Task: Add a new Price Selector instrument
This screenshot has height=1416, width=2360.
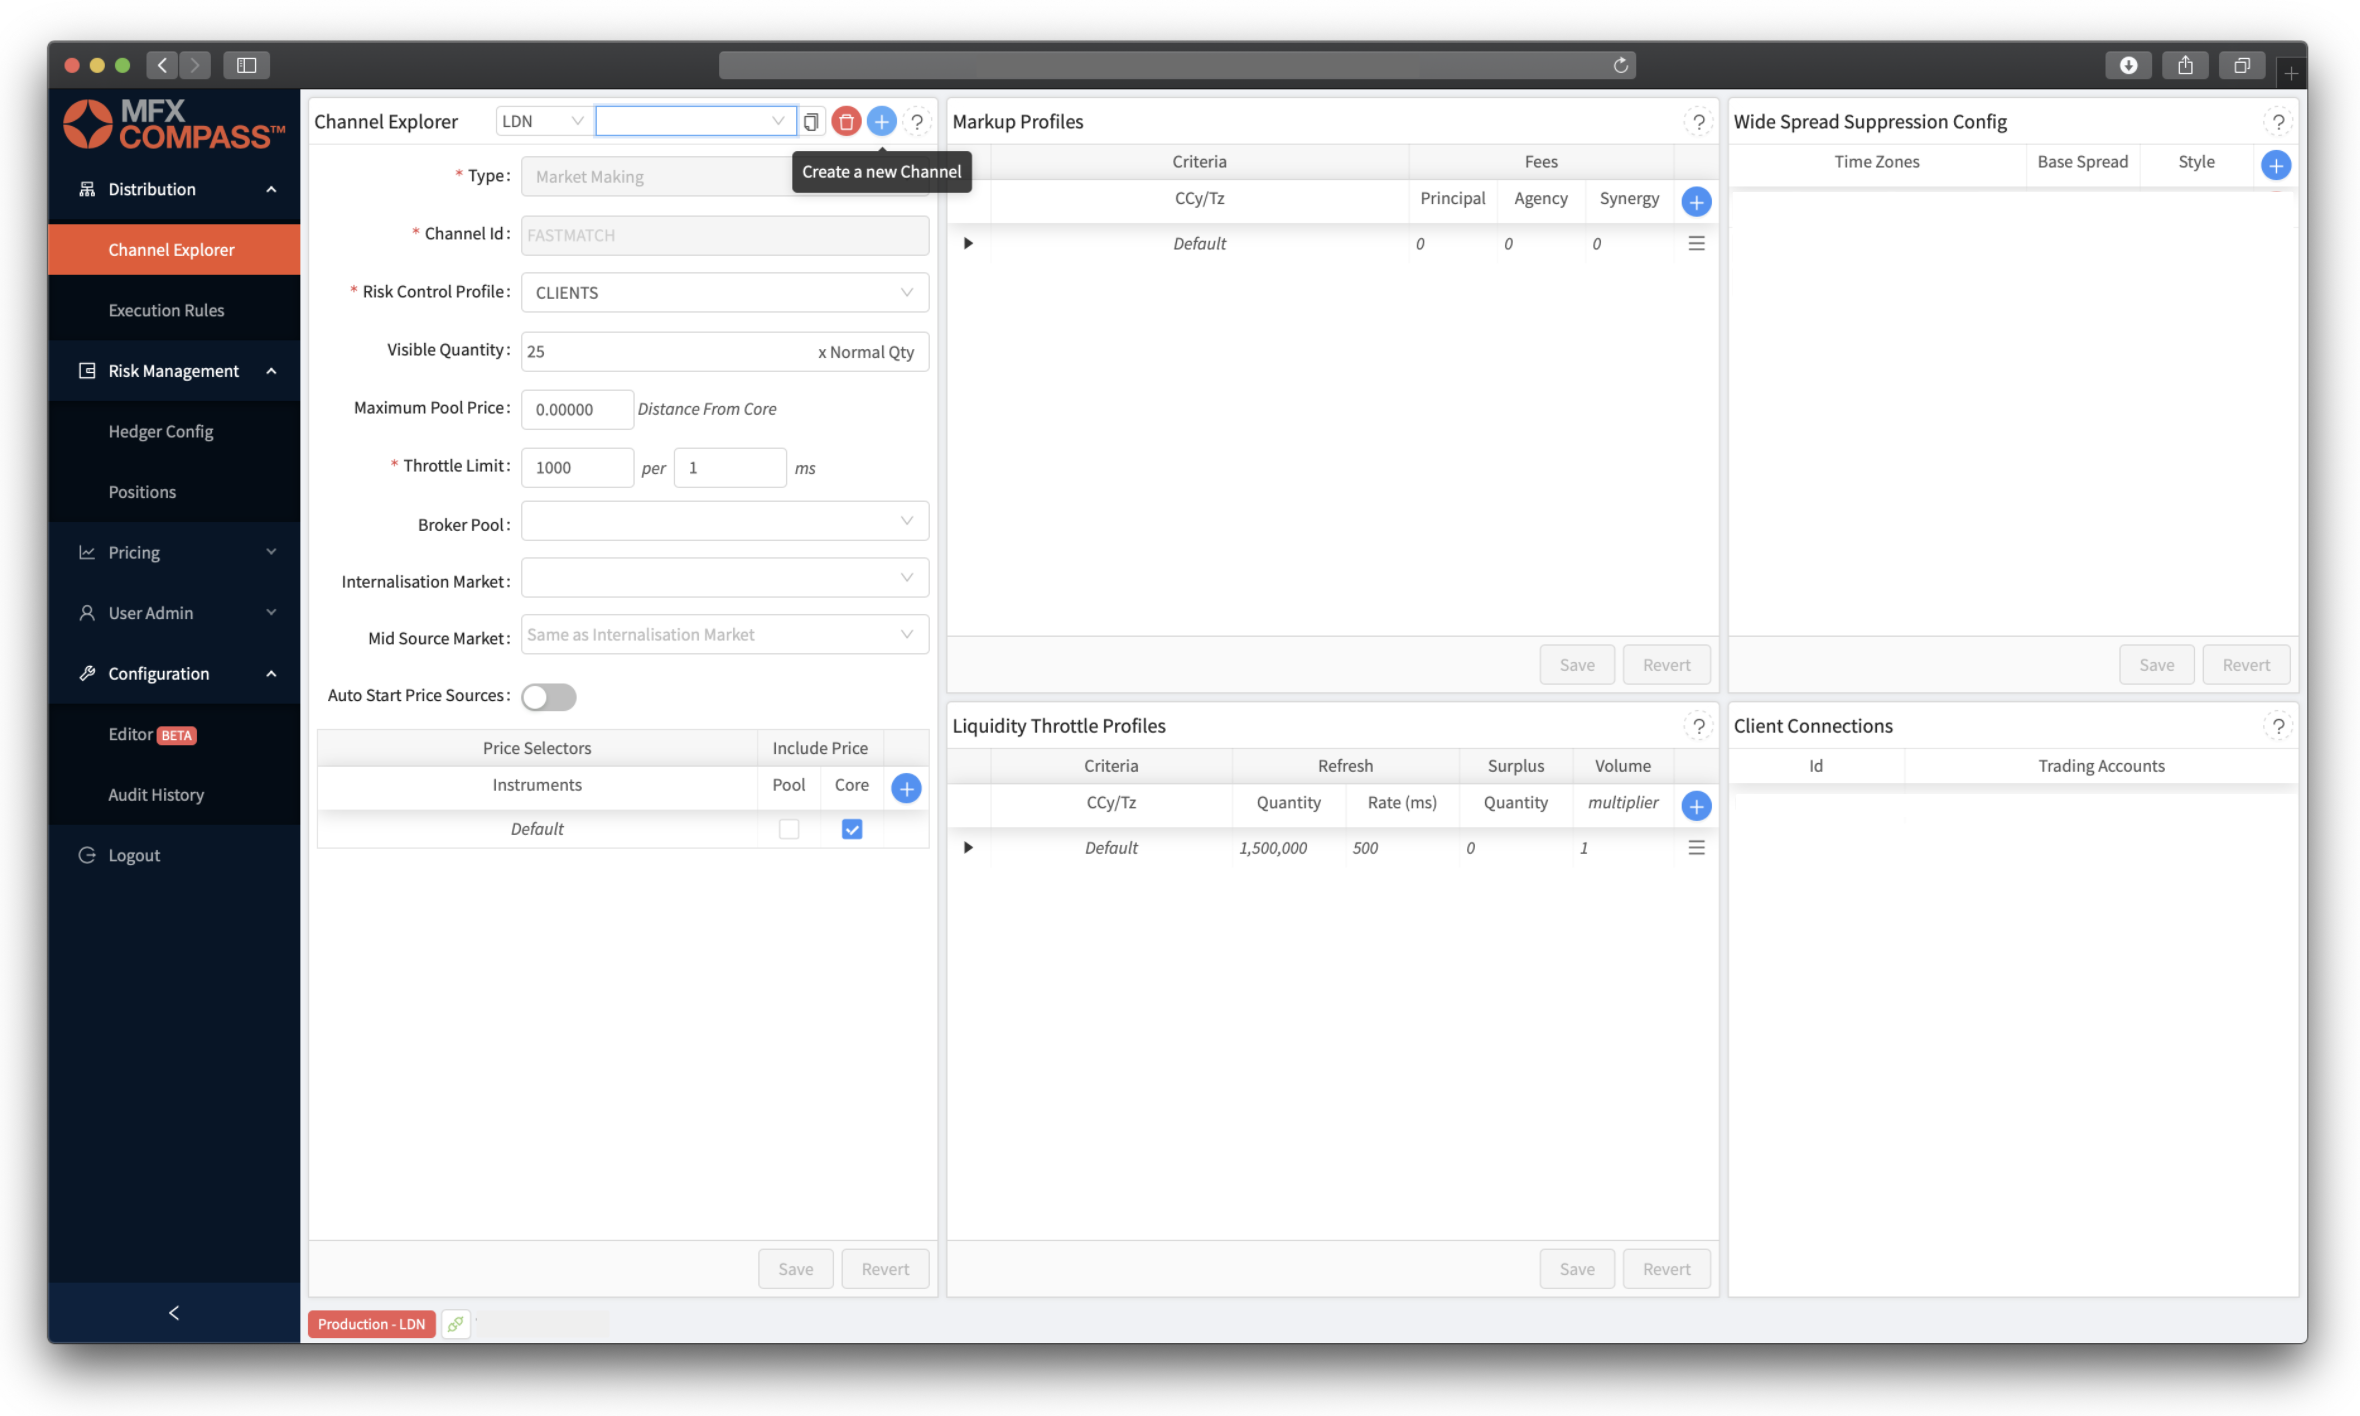Action: tap(906, 788)
